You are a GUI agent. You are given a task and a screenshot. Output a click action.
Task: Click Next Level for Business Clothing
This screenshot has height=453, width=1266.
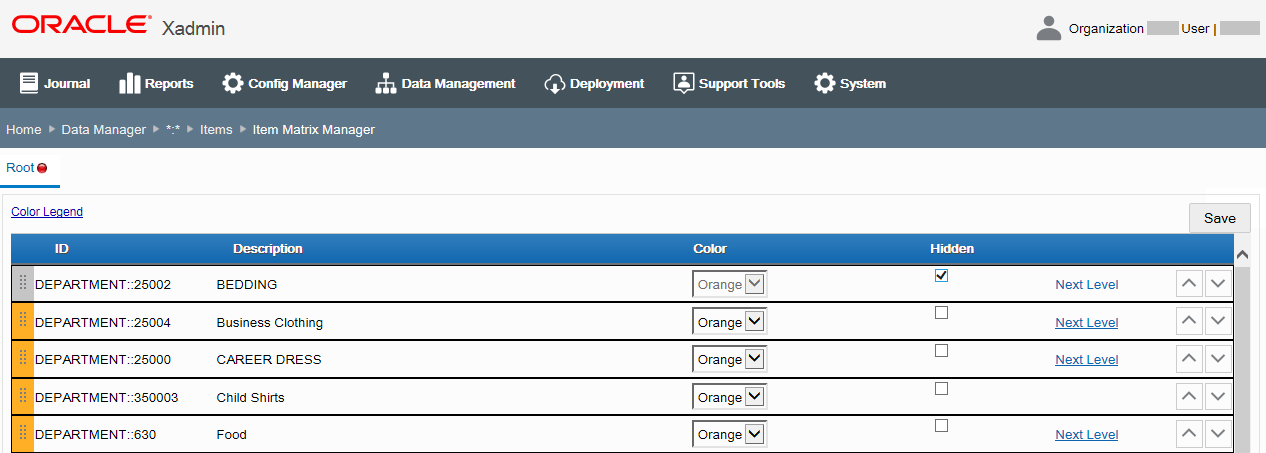coord(1087,322)
